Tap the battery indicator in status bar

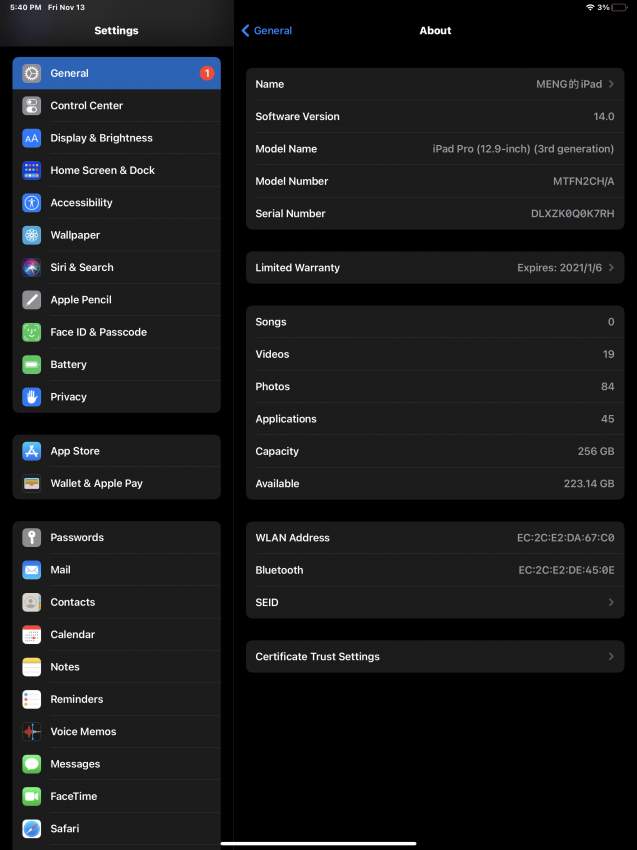[619, 8]
